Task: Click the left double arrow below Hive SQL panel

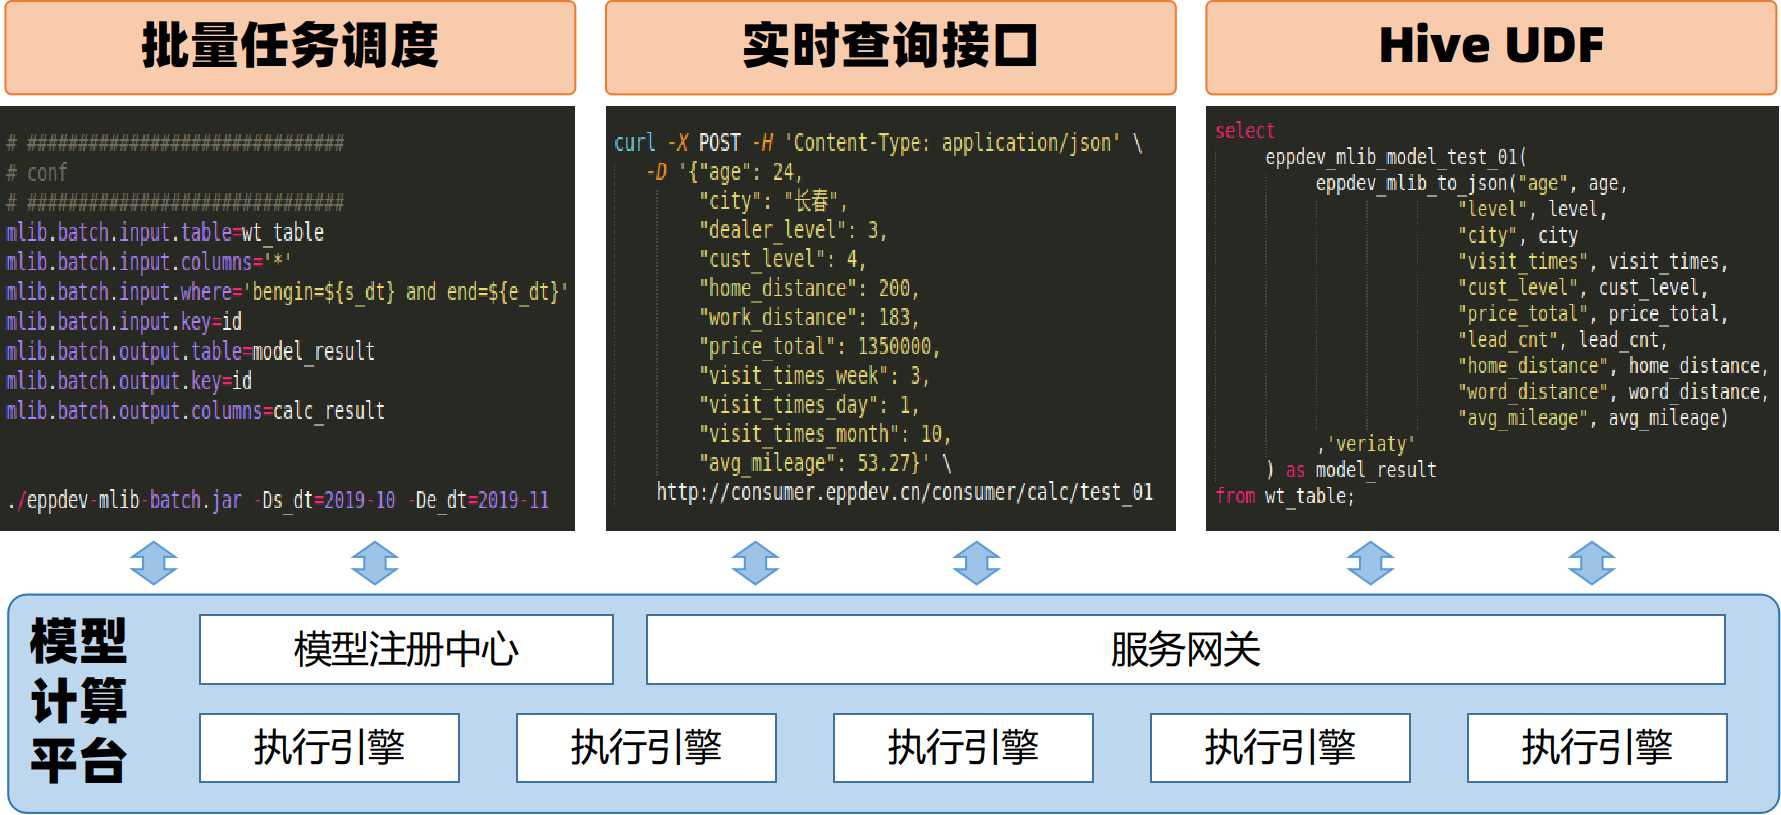Action: [1370, 563]
